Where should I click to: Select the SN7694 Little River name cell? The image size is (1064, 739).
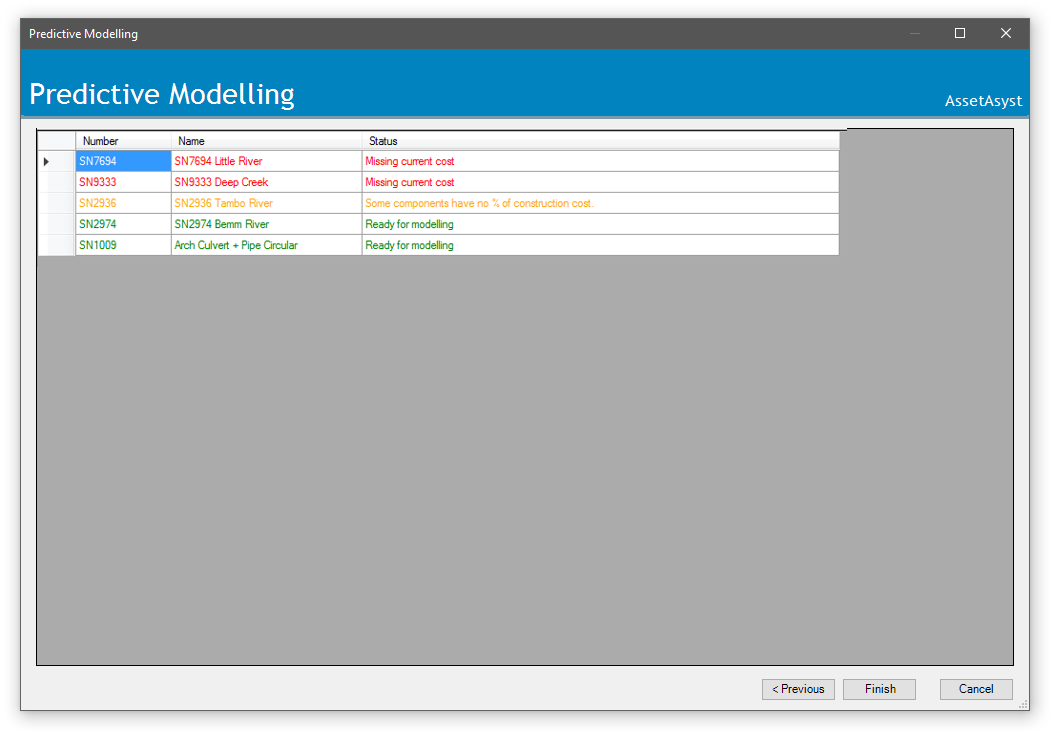pos(266,161)
